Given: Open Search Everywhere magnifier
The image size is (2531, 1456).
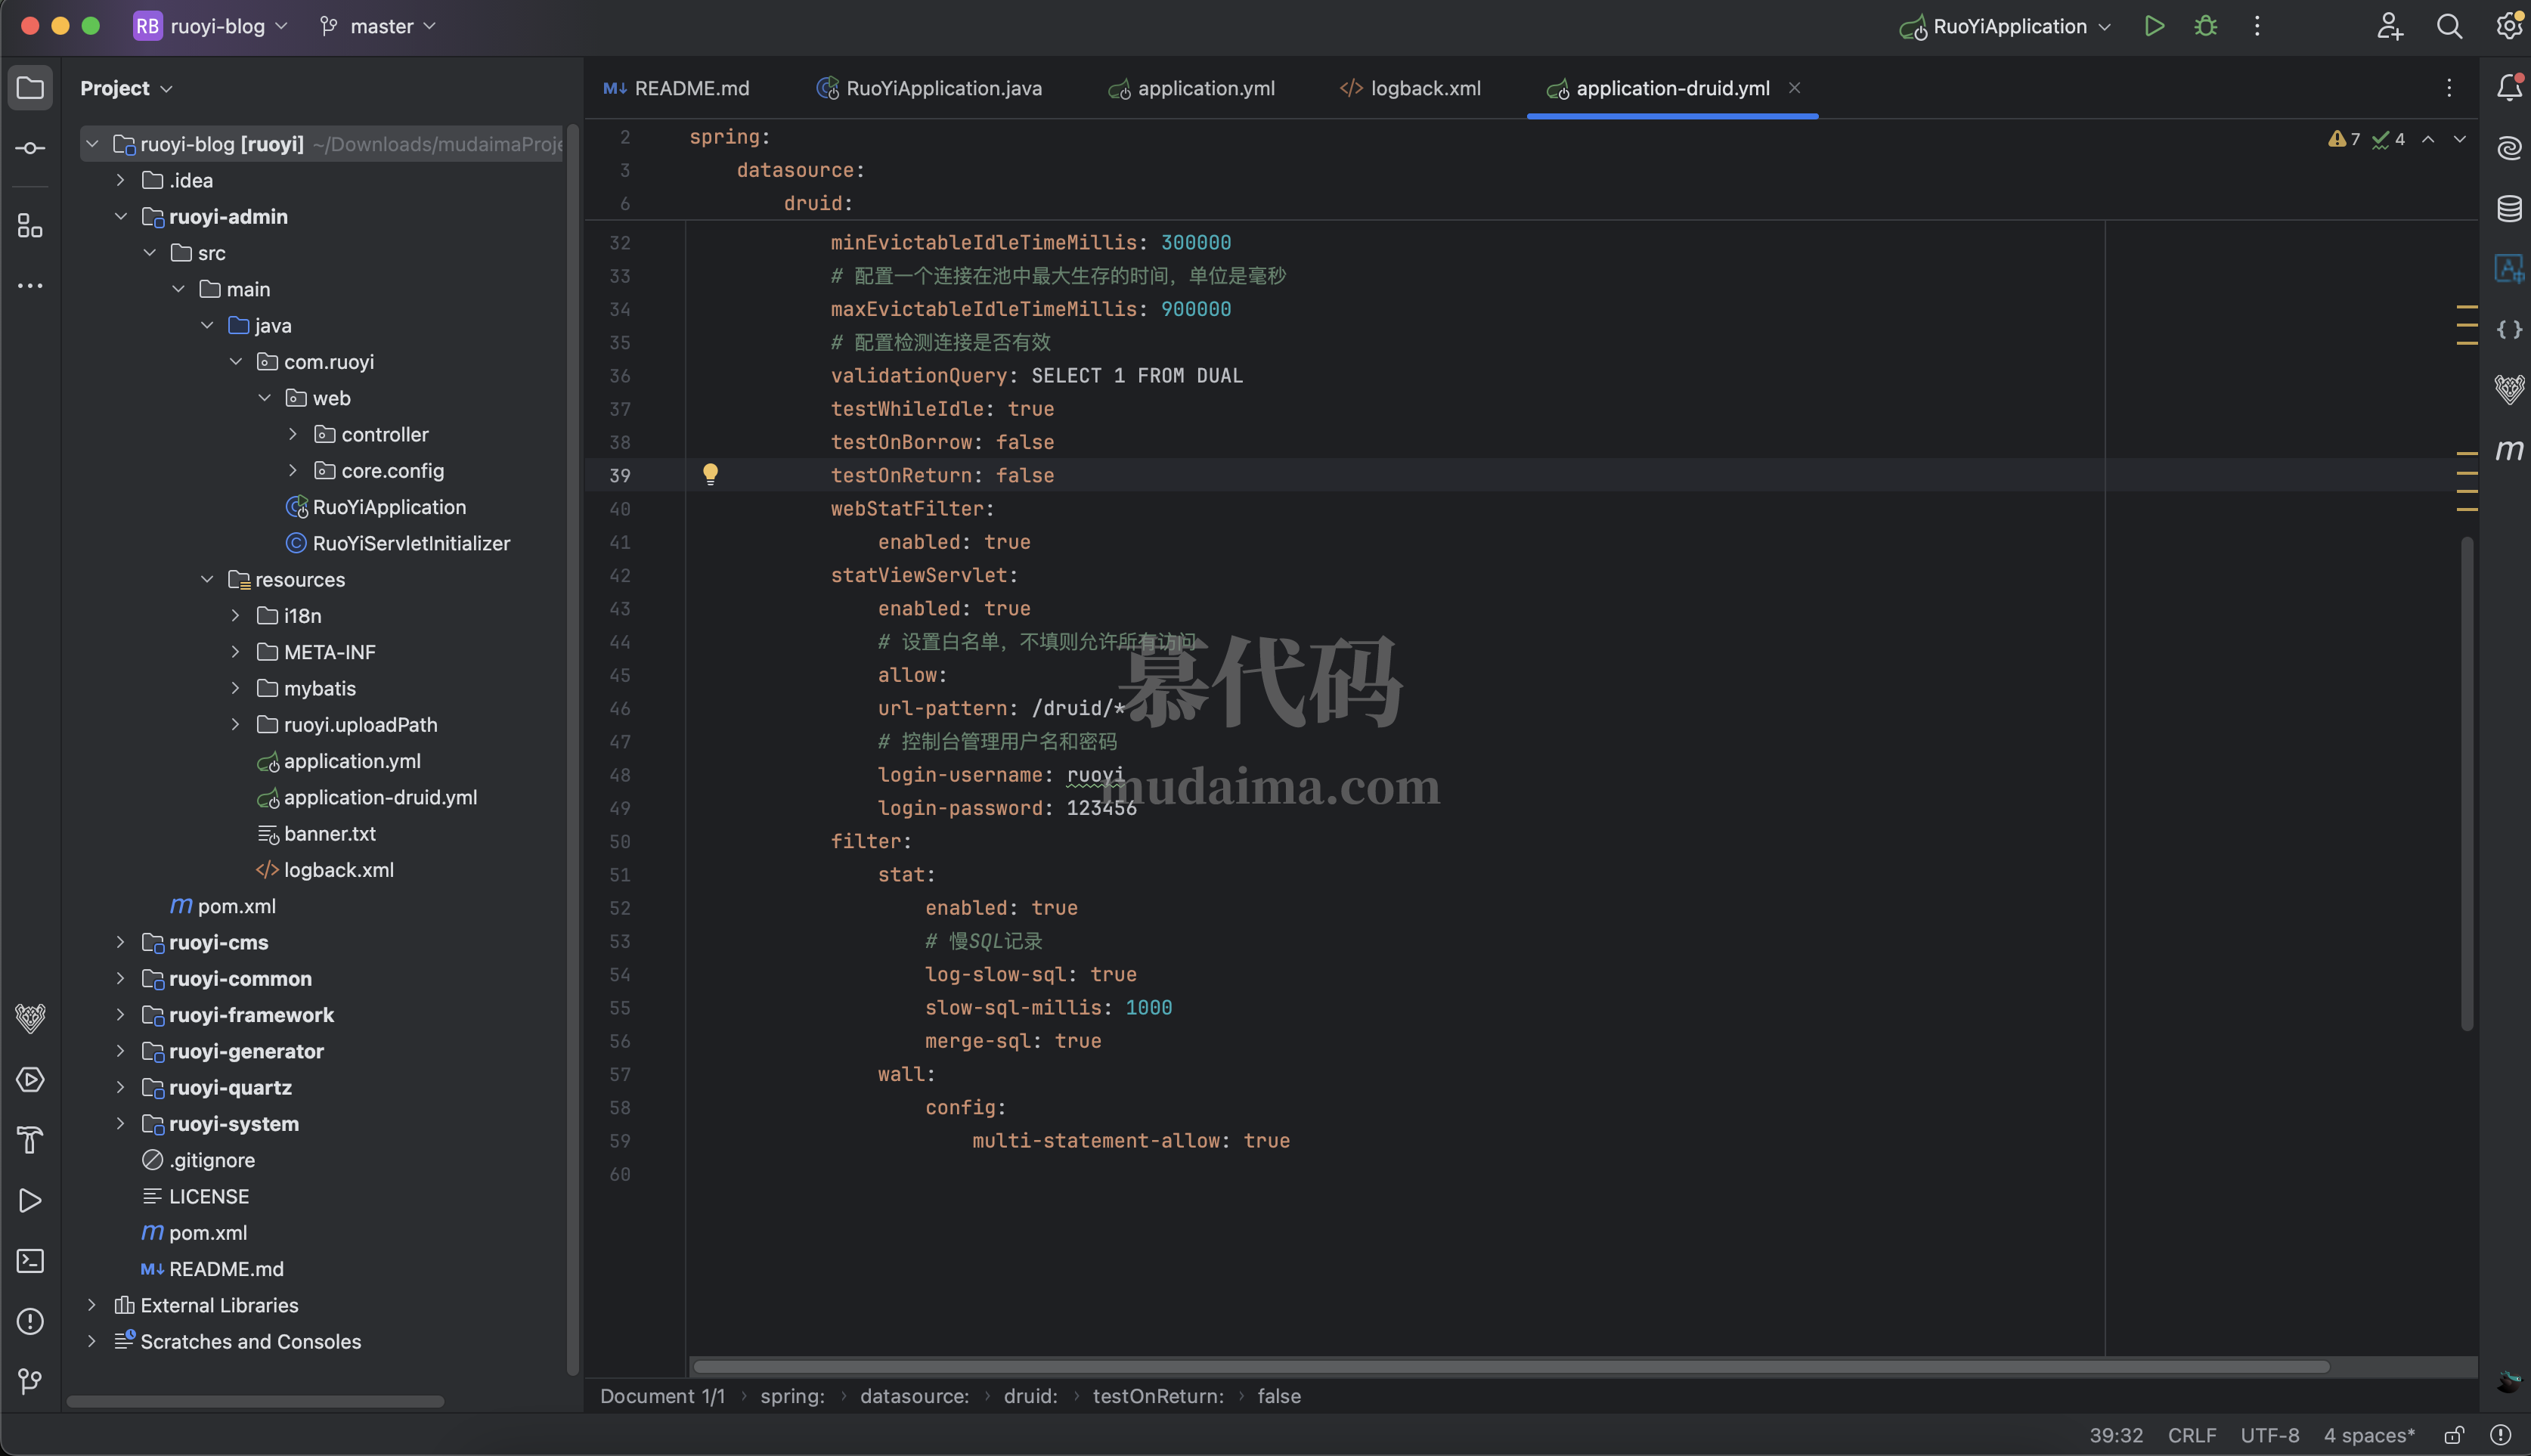Looking at the screenshot, I should (x=2449, y=27).
